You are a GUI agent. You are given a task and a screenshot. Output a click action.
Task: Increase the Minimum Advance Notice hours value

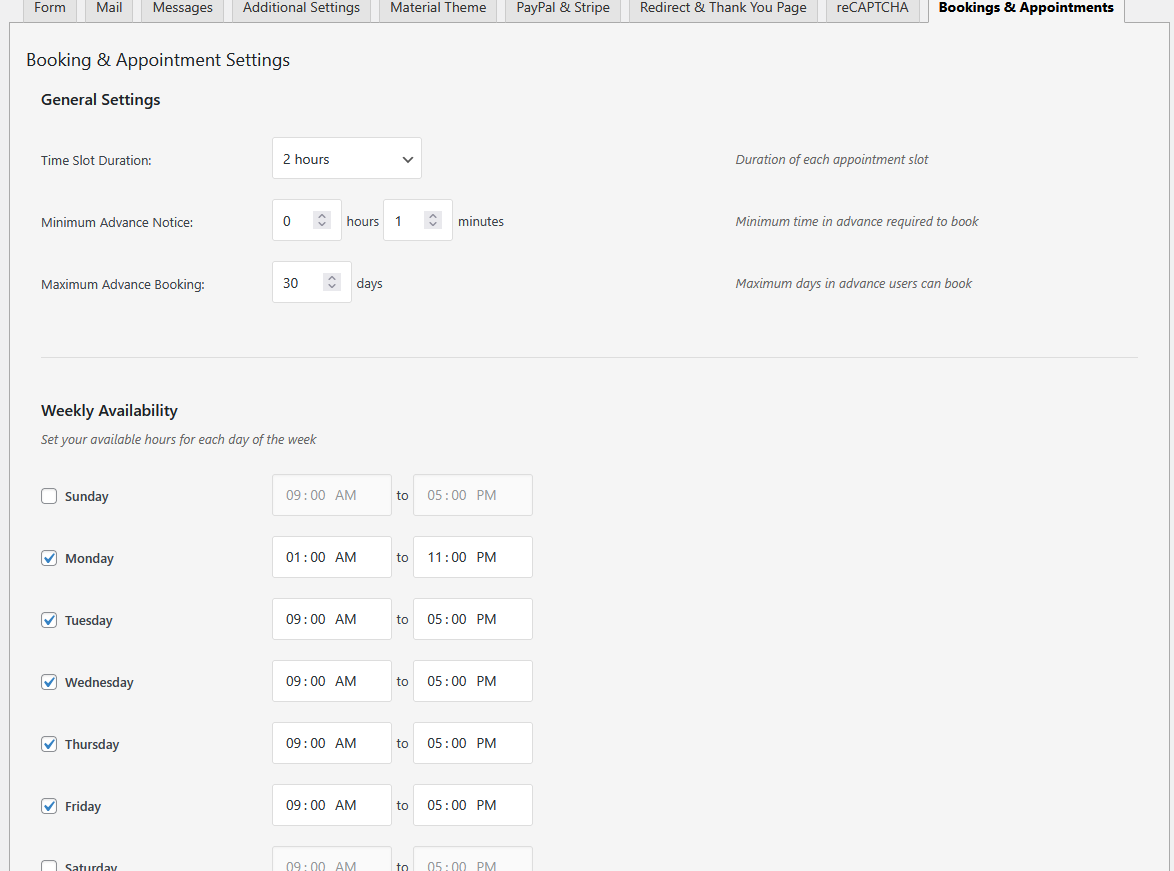(321, 215)
